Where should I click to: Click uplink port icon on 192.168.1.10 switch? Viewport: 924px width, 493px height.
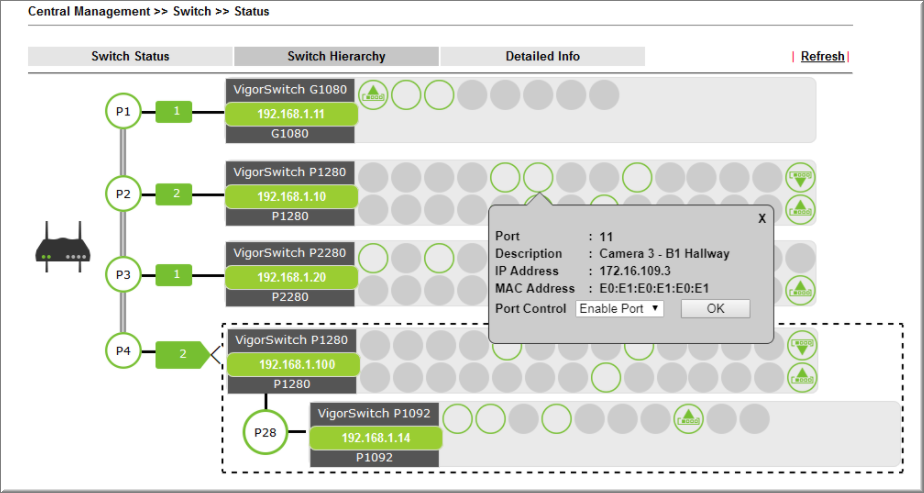tap(800, 209)
